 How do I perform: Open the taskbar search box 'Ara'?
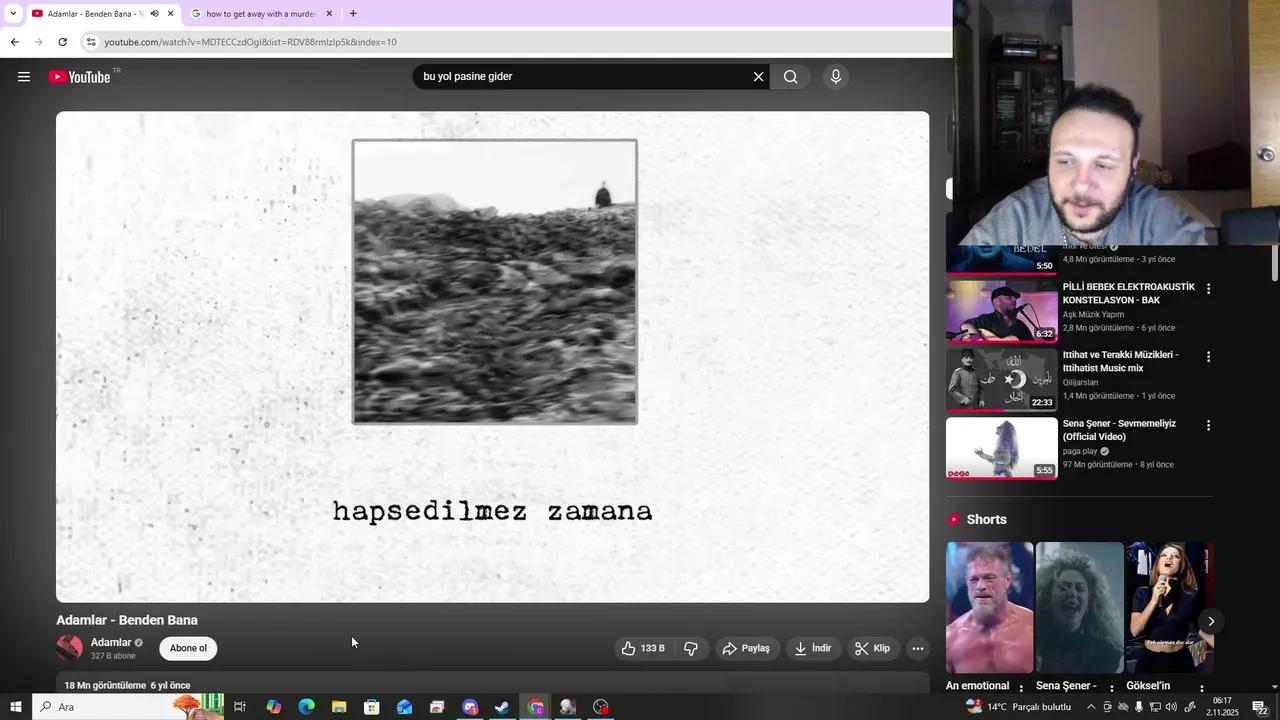pos(128,707)
